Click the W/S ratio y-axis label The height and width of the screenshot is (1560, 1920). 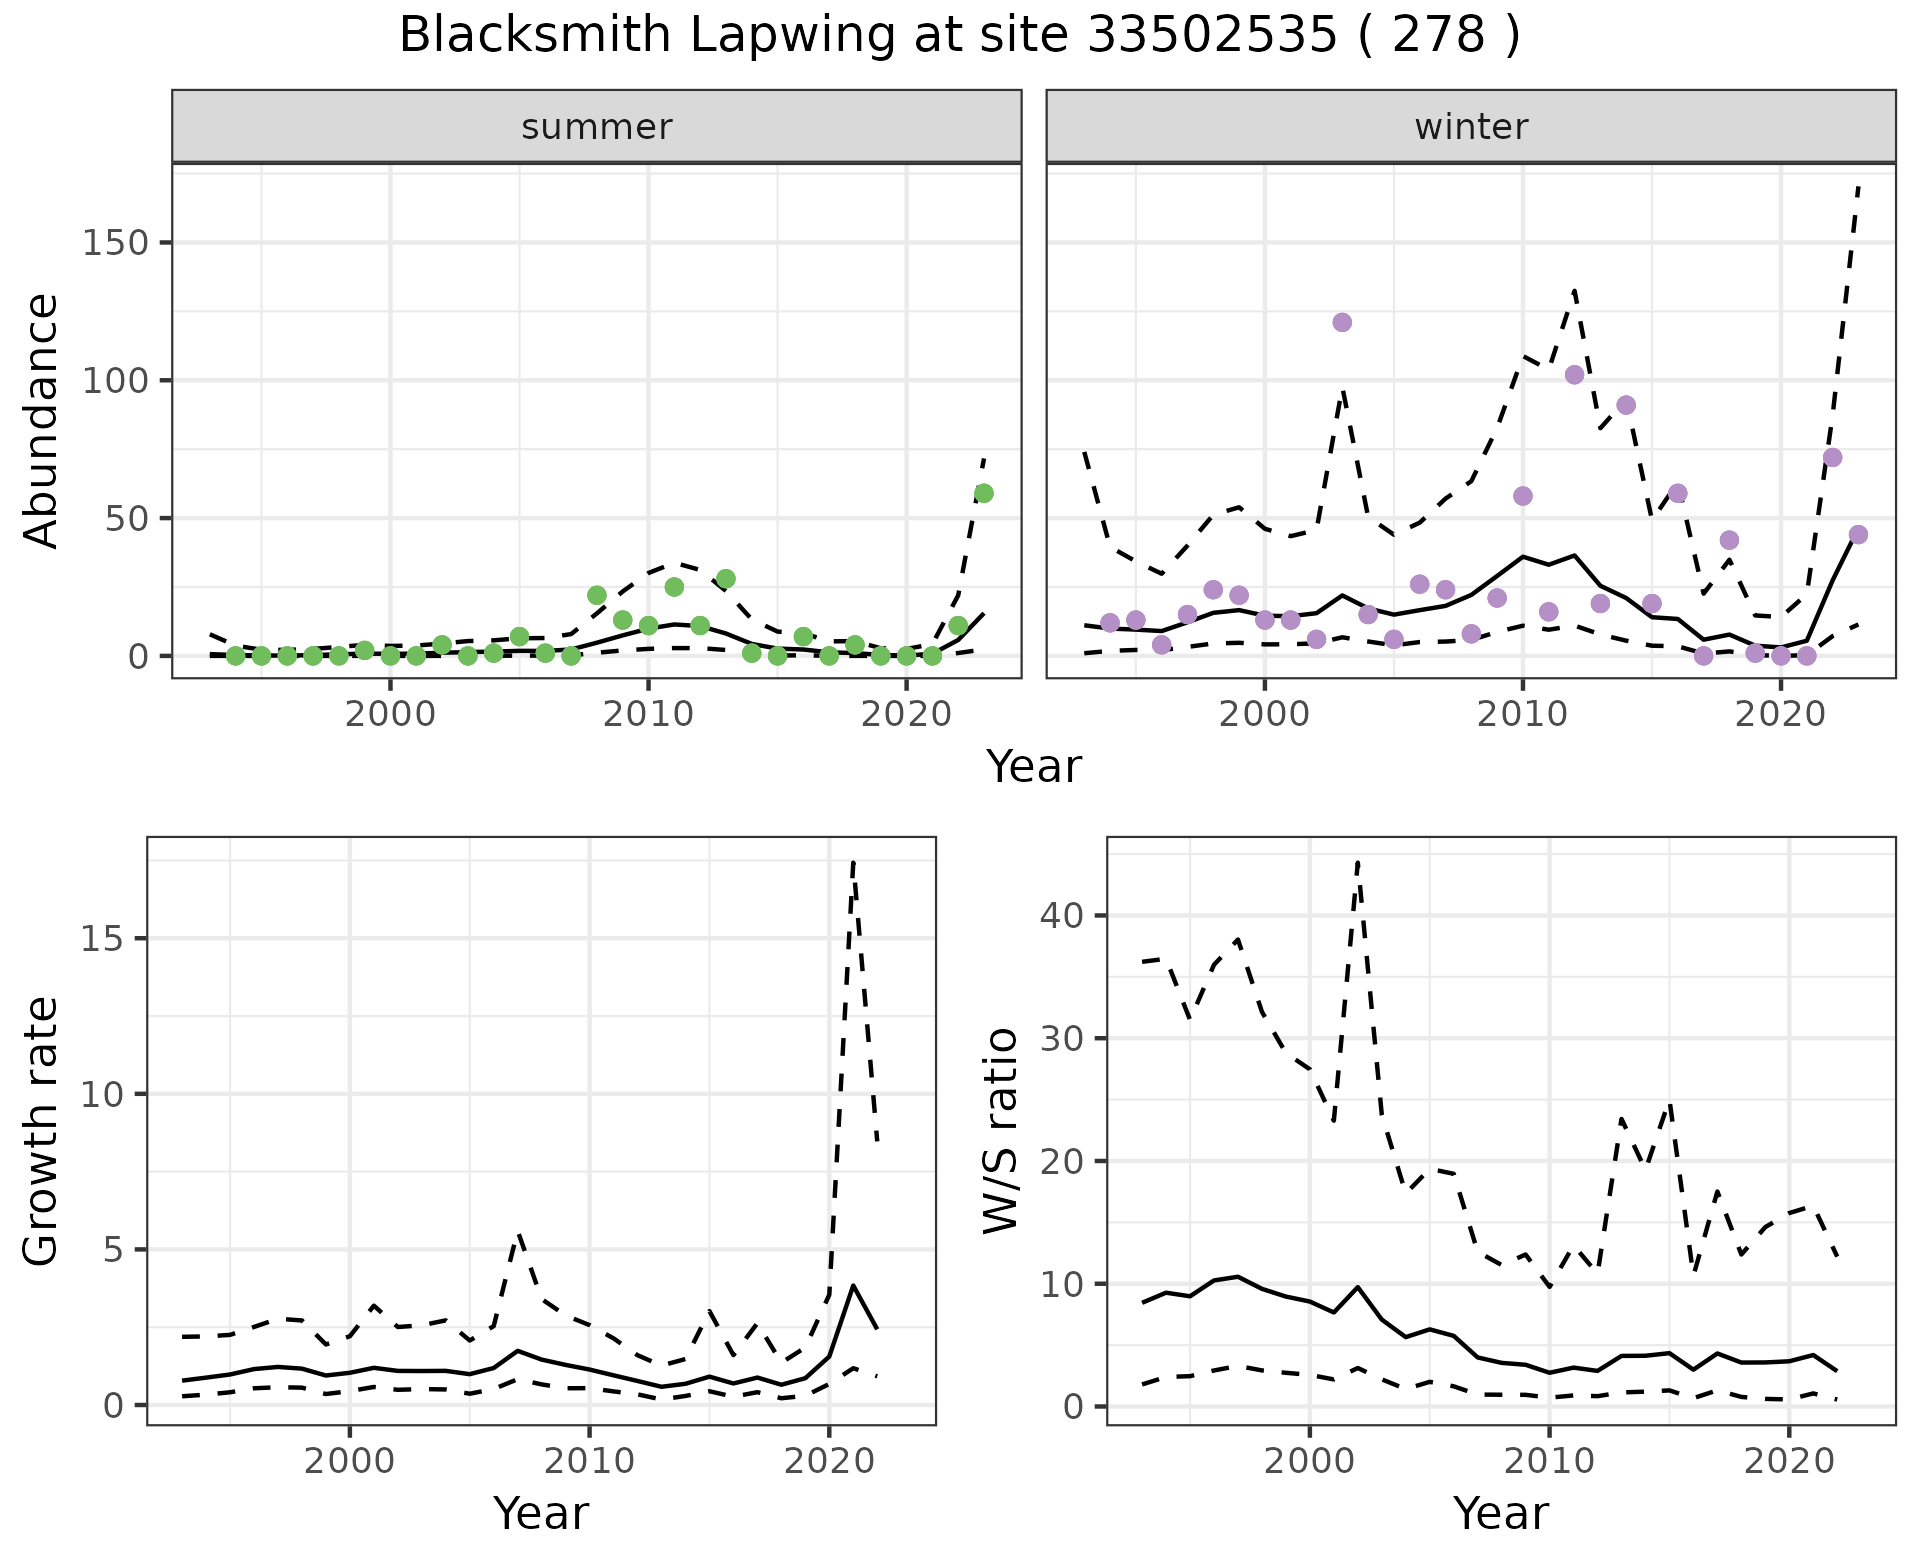coord(1001,1130)
